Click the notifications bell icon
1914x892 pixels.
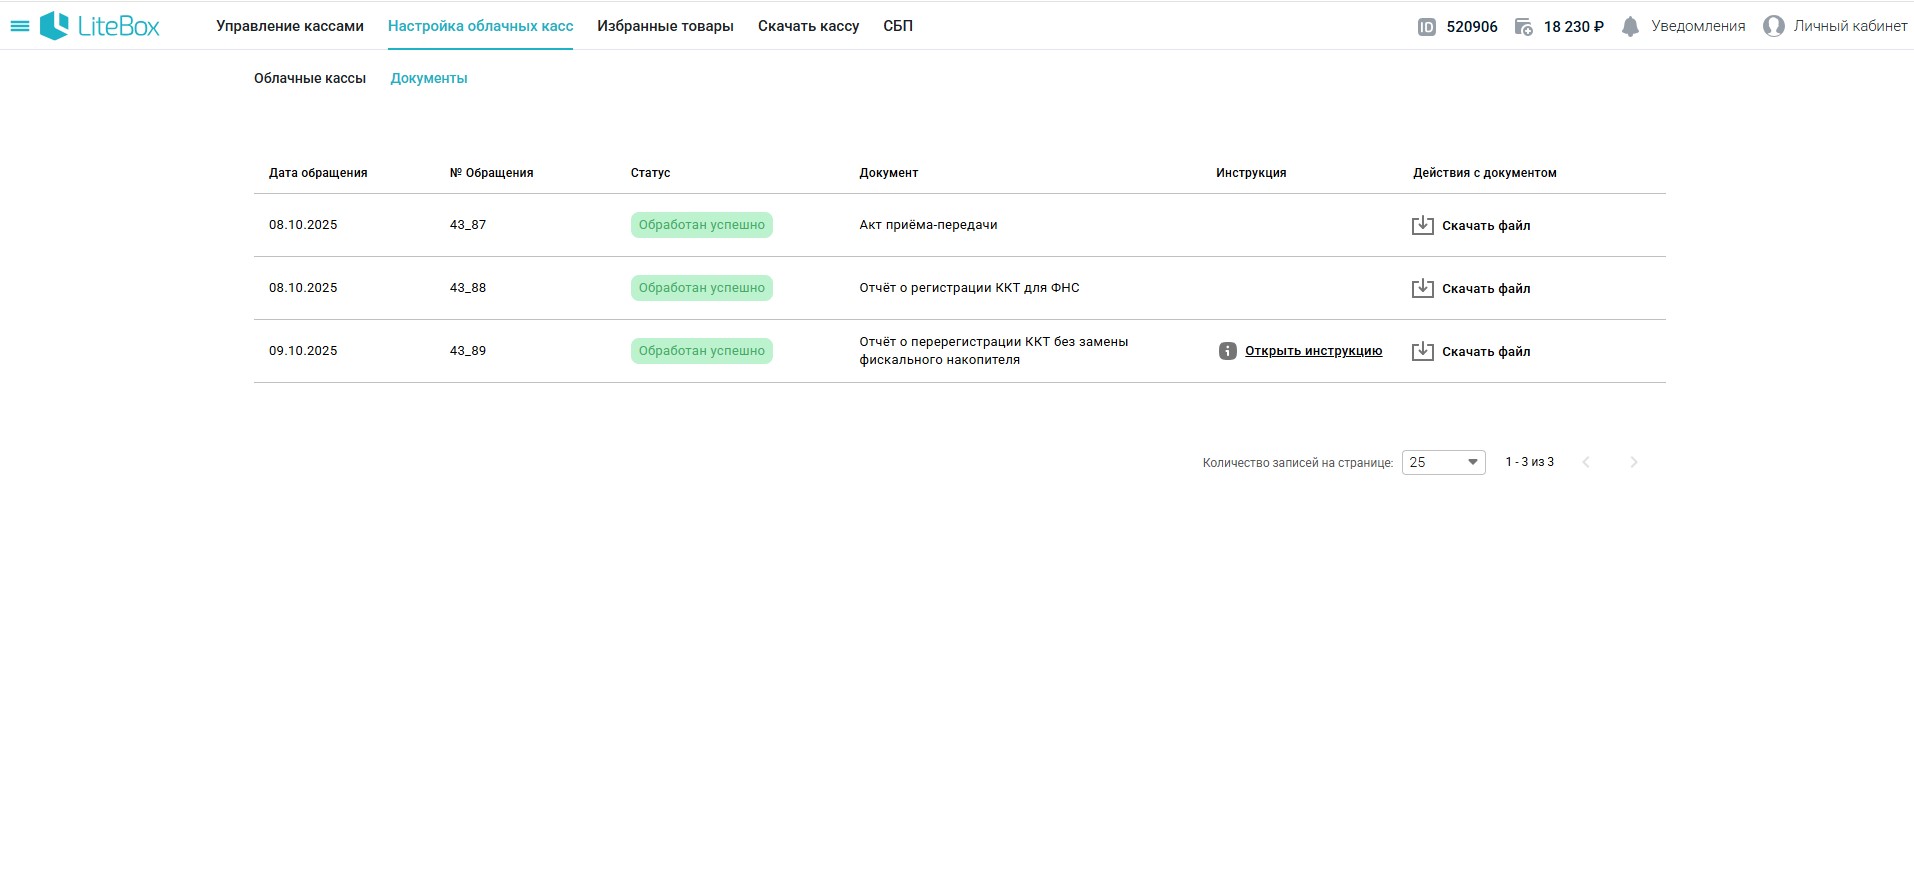[1630, 27]
